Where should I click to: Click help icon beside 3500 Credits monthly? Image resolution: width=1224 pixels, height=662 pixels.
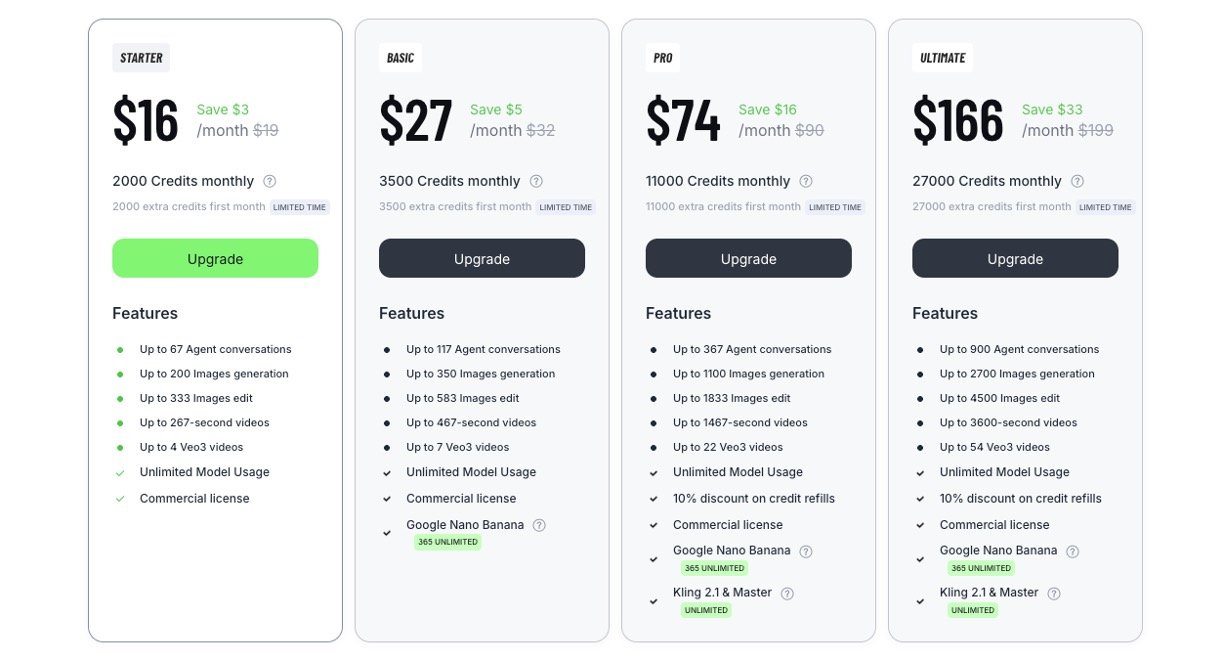[x=536, y=181]
